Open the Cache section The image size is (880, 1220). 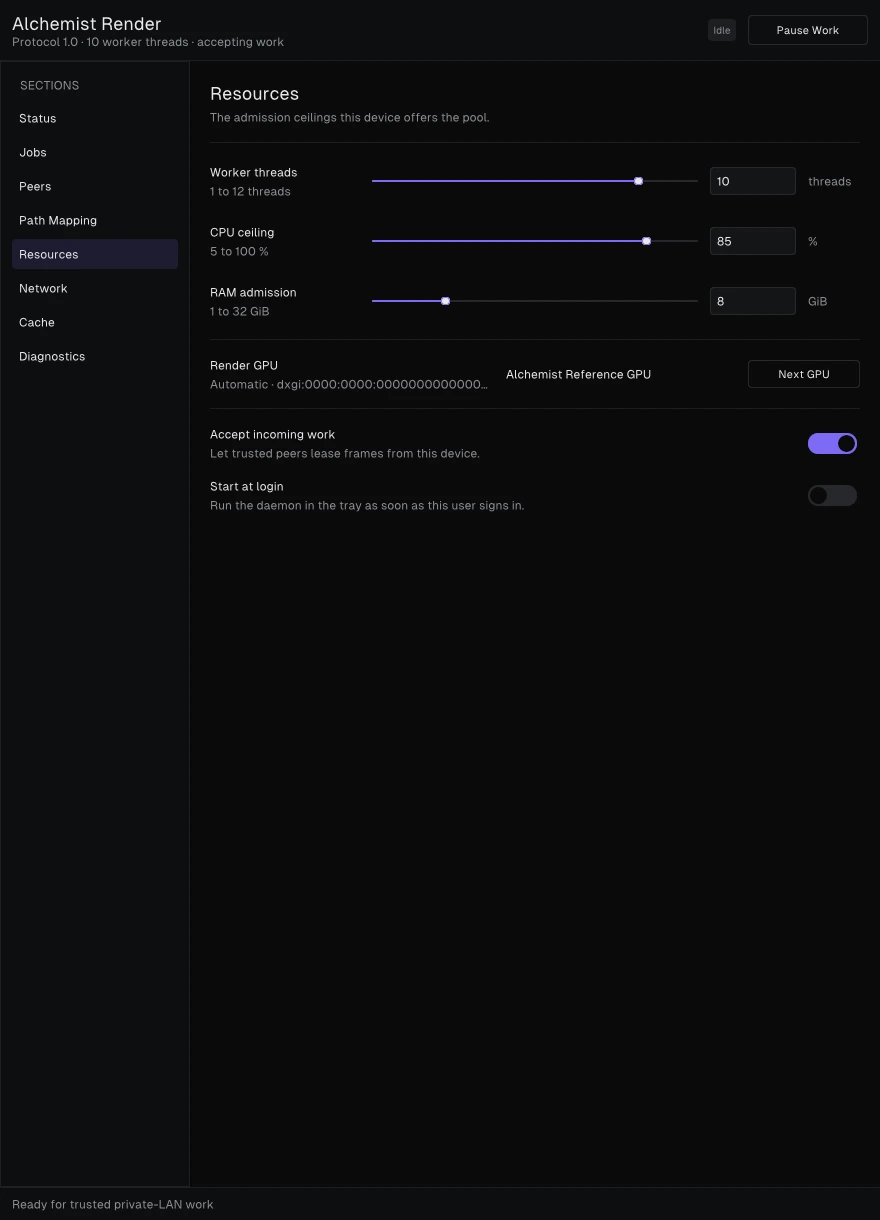[x=95, y=322]
